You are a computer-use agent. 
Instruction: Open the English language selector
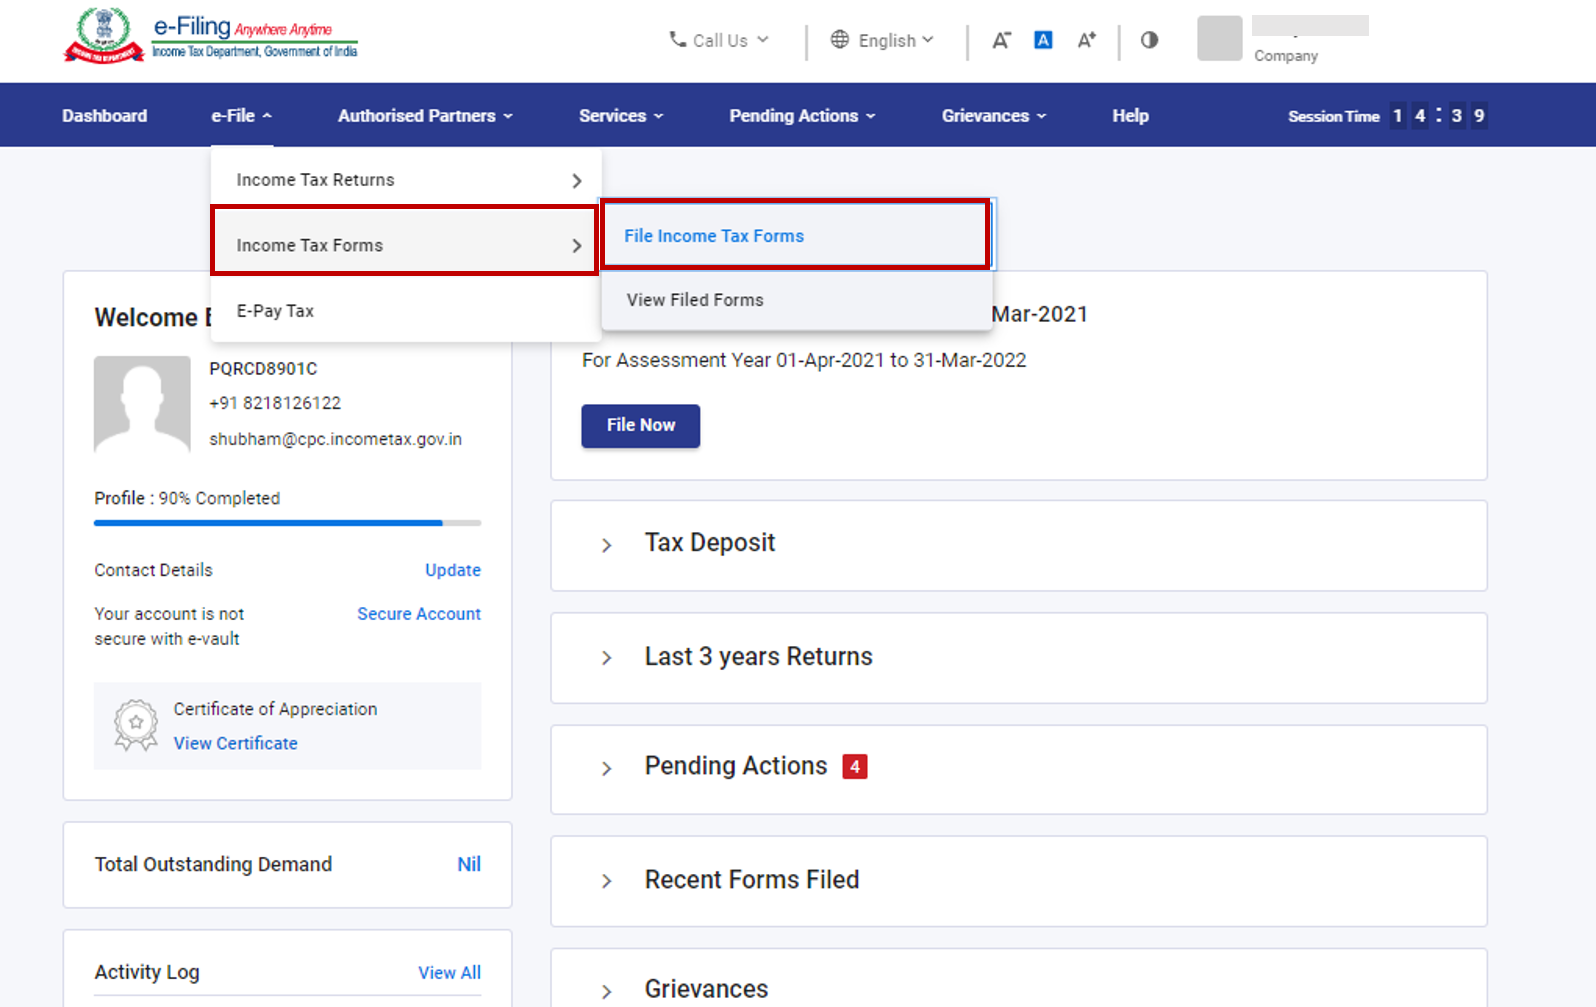[882, 40]
